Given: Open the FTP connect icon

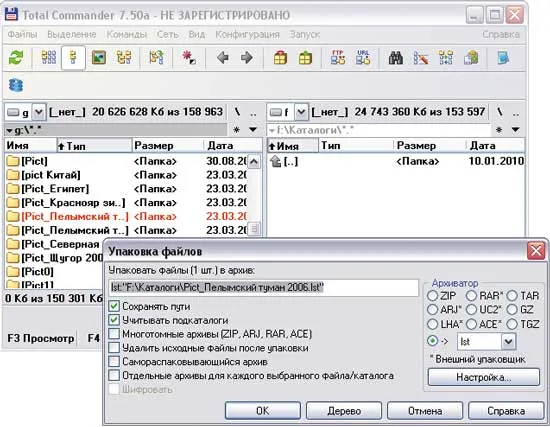Looking at the screenshot, I should coord(338,58).
